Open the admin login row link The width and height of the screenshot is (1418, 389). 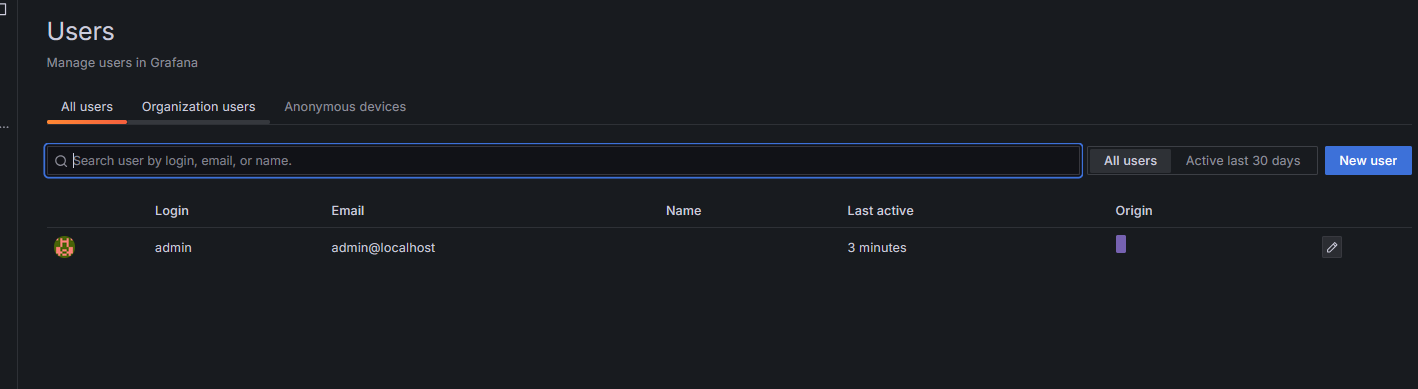click(x=173, y=247)
